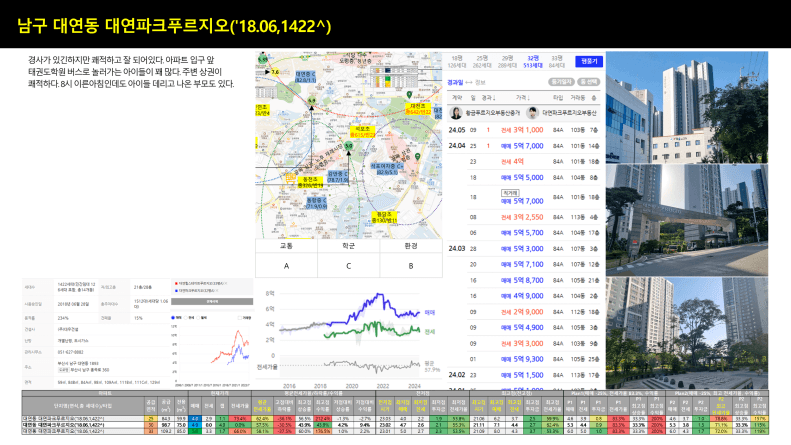The image size is (791, 445).
Task: Click the green 5.55 circle at the map corner
Action: (262, 60)
